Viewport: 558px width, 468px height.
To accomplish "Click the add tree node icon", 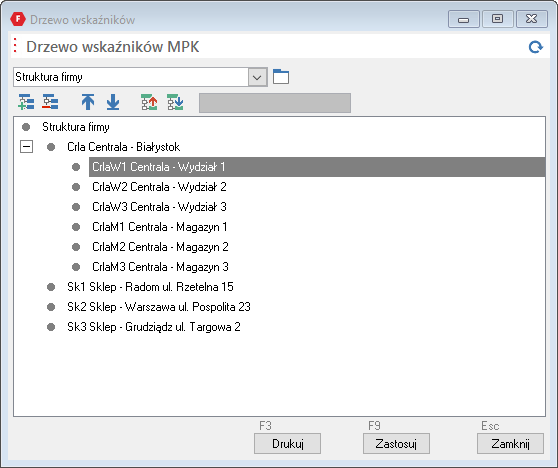I will (x=26, y=102).
